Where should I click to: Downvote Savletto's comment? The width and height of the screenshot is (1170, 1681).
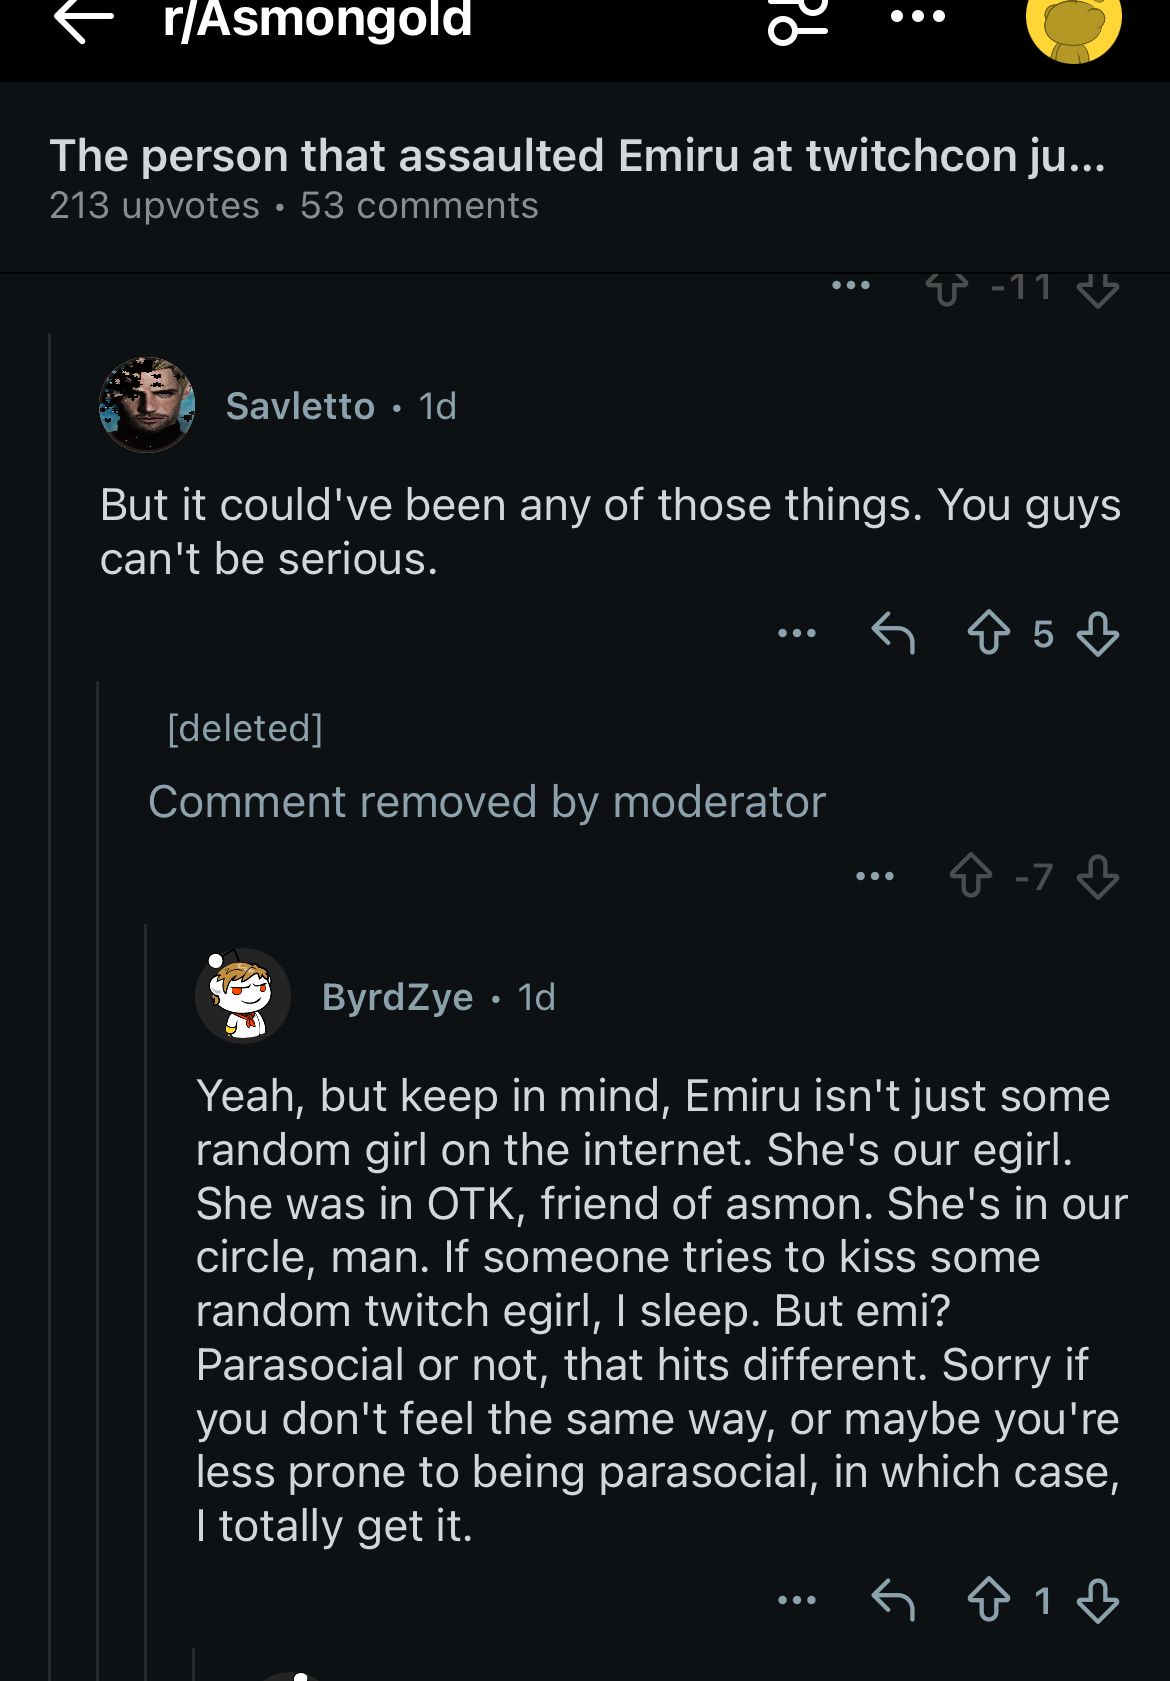1098,633
